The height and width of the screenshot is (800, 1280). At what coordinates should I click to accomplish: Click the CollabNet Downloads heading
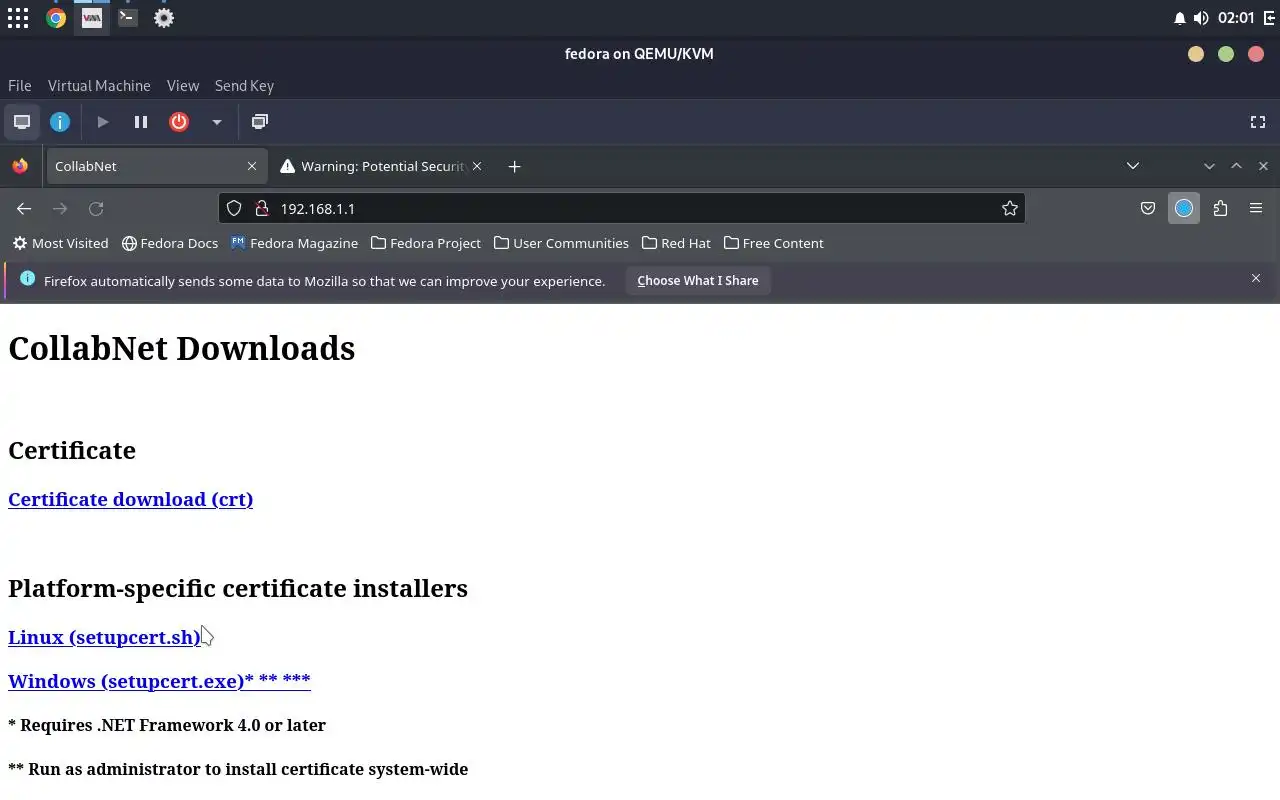(182, 348)
